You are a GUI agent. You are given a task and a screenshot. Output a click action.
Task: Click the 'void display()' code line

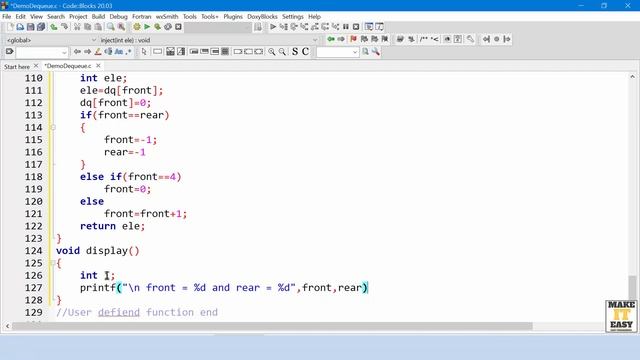(x=98, y=251)
